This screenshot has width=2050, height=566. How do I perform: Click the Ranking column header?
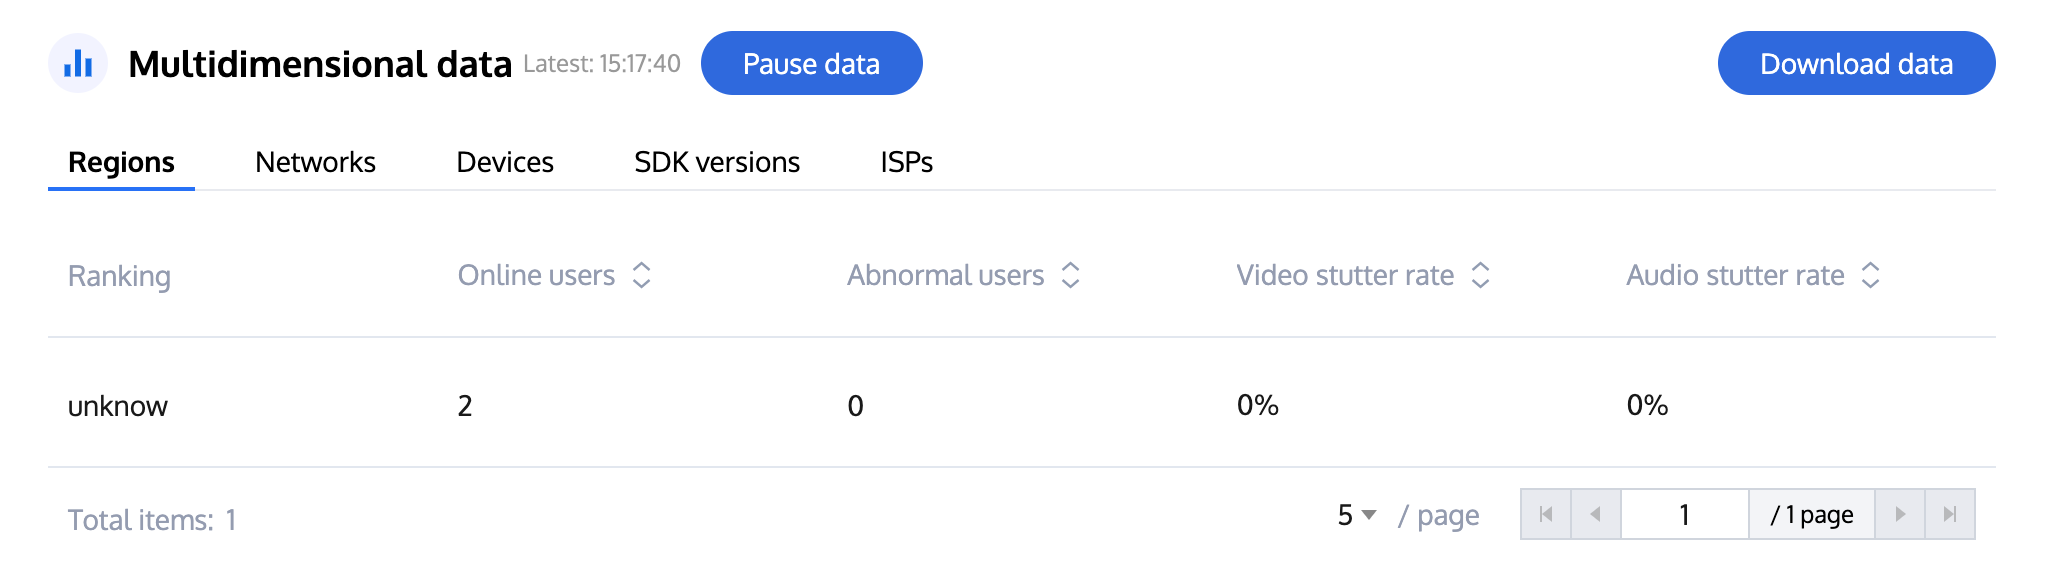119,276
